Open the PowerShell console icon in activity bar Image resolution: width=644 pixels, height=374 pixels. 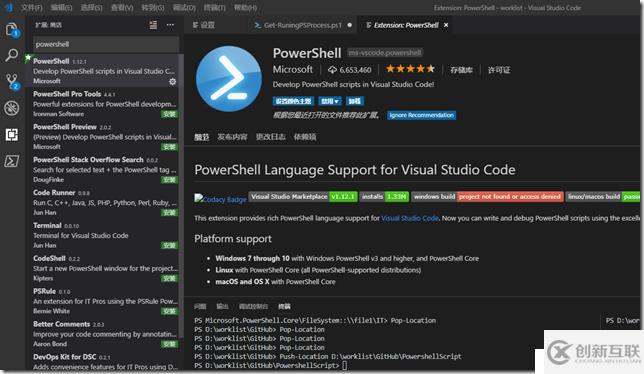click(x=12, y=161)
